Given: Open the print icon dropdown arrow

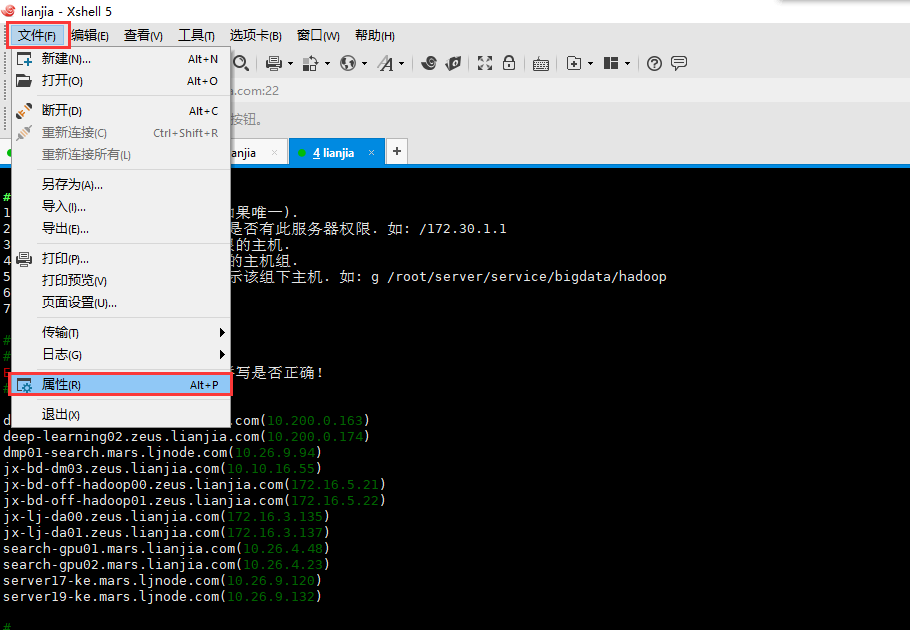Looking at the screenshot, I should 290,63.
